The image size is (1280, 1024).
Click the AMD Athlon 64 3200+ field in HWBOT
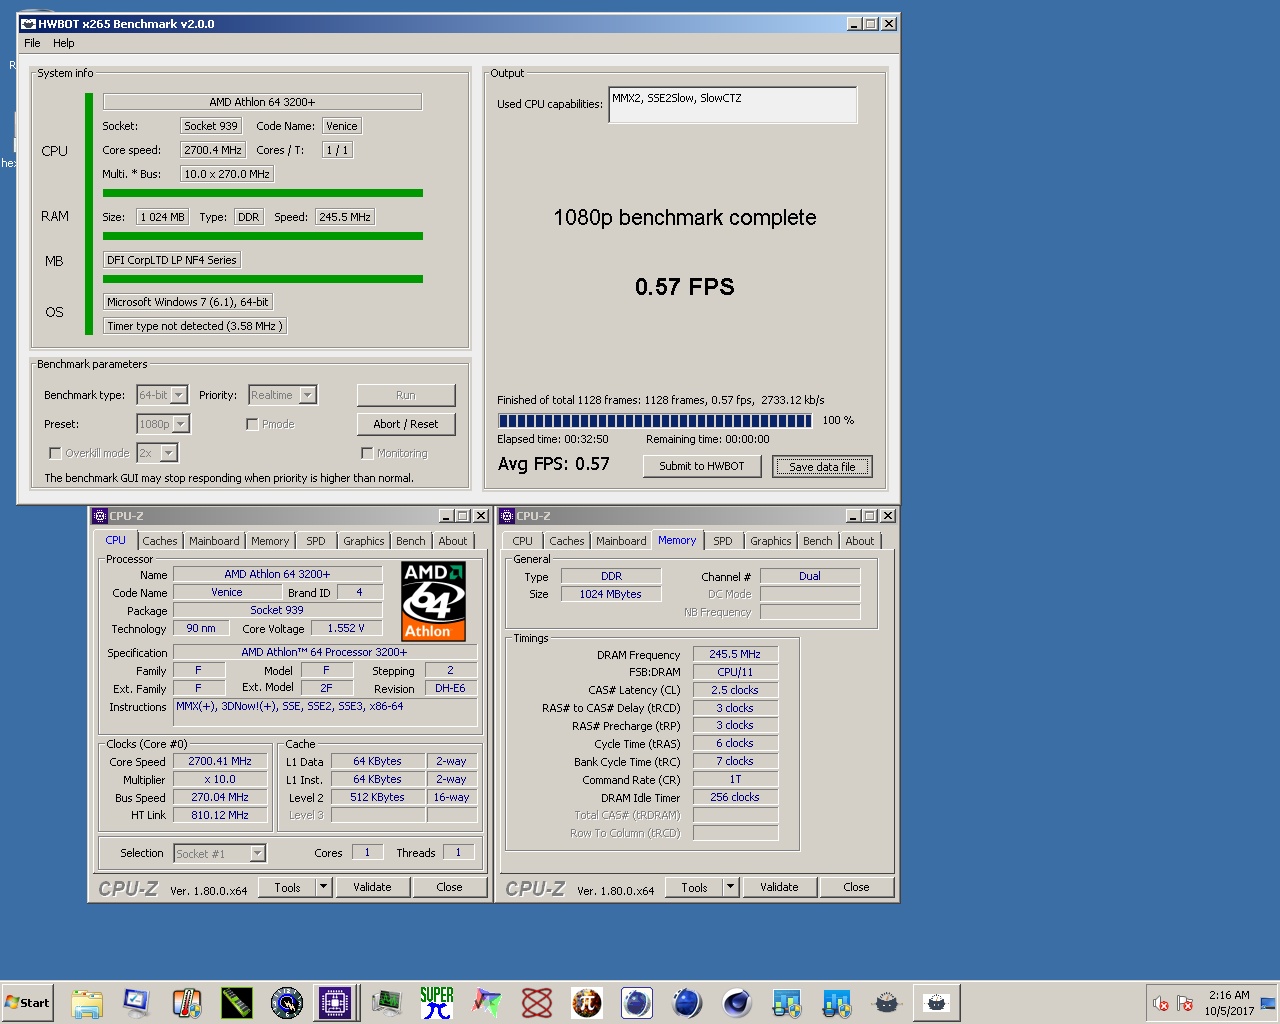coord(262,102)
